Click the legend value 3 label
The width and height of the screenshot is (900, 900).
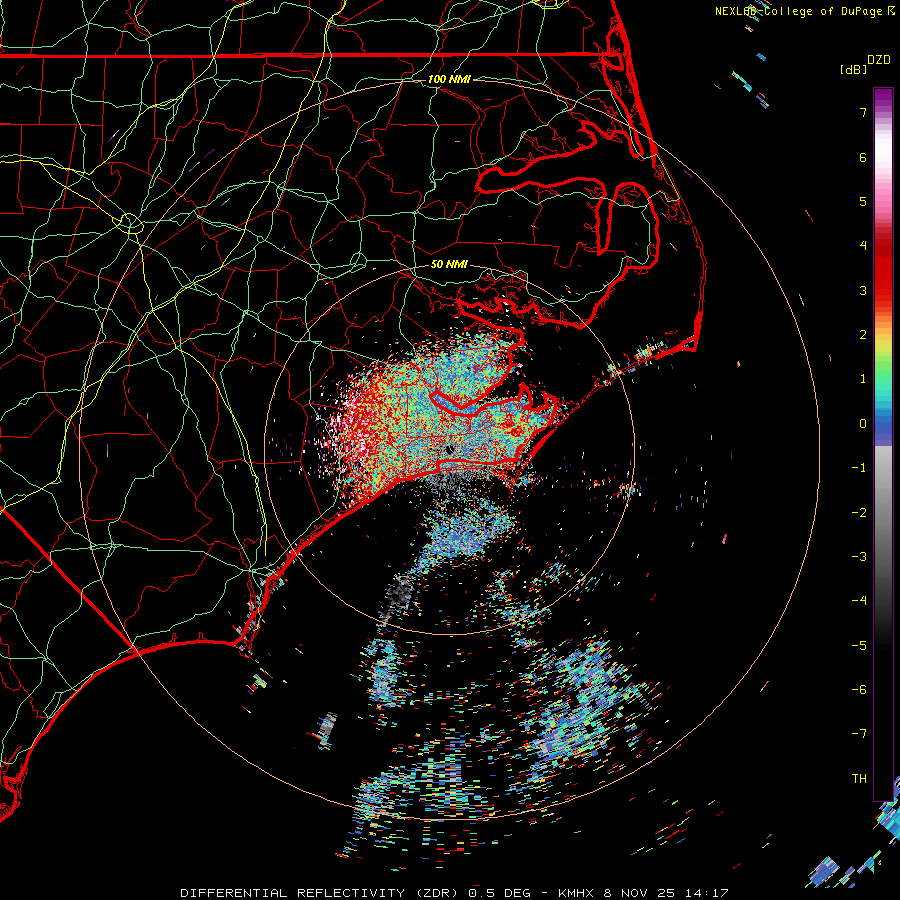tap(863, 290)
